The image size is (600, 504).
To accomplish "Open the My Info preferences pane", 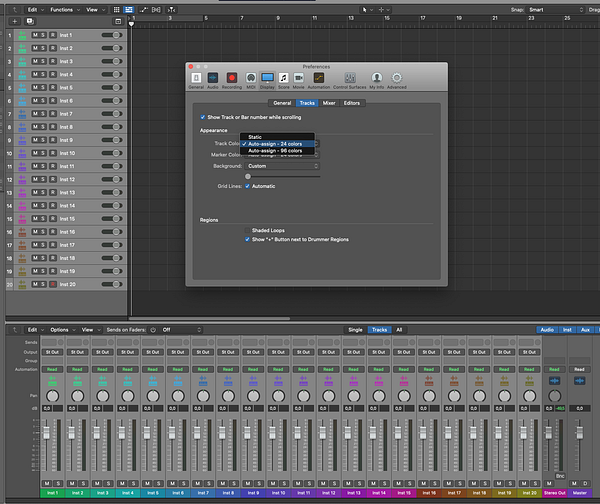I will point(376,79).
